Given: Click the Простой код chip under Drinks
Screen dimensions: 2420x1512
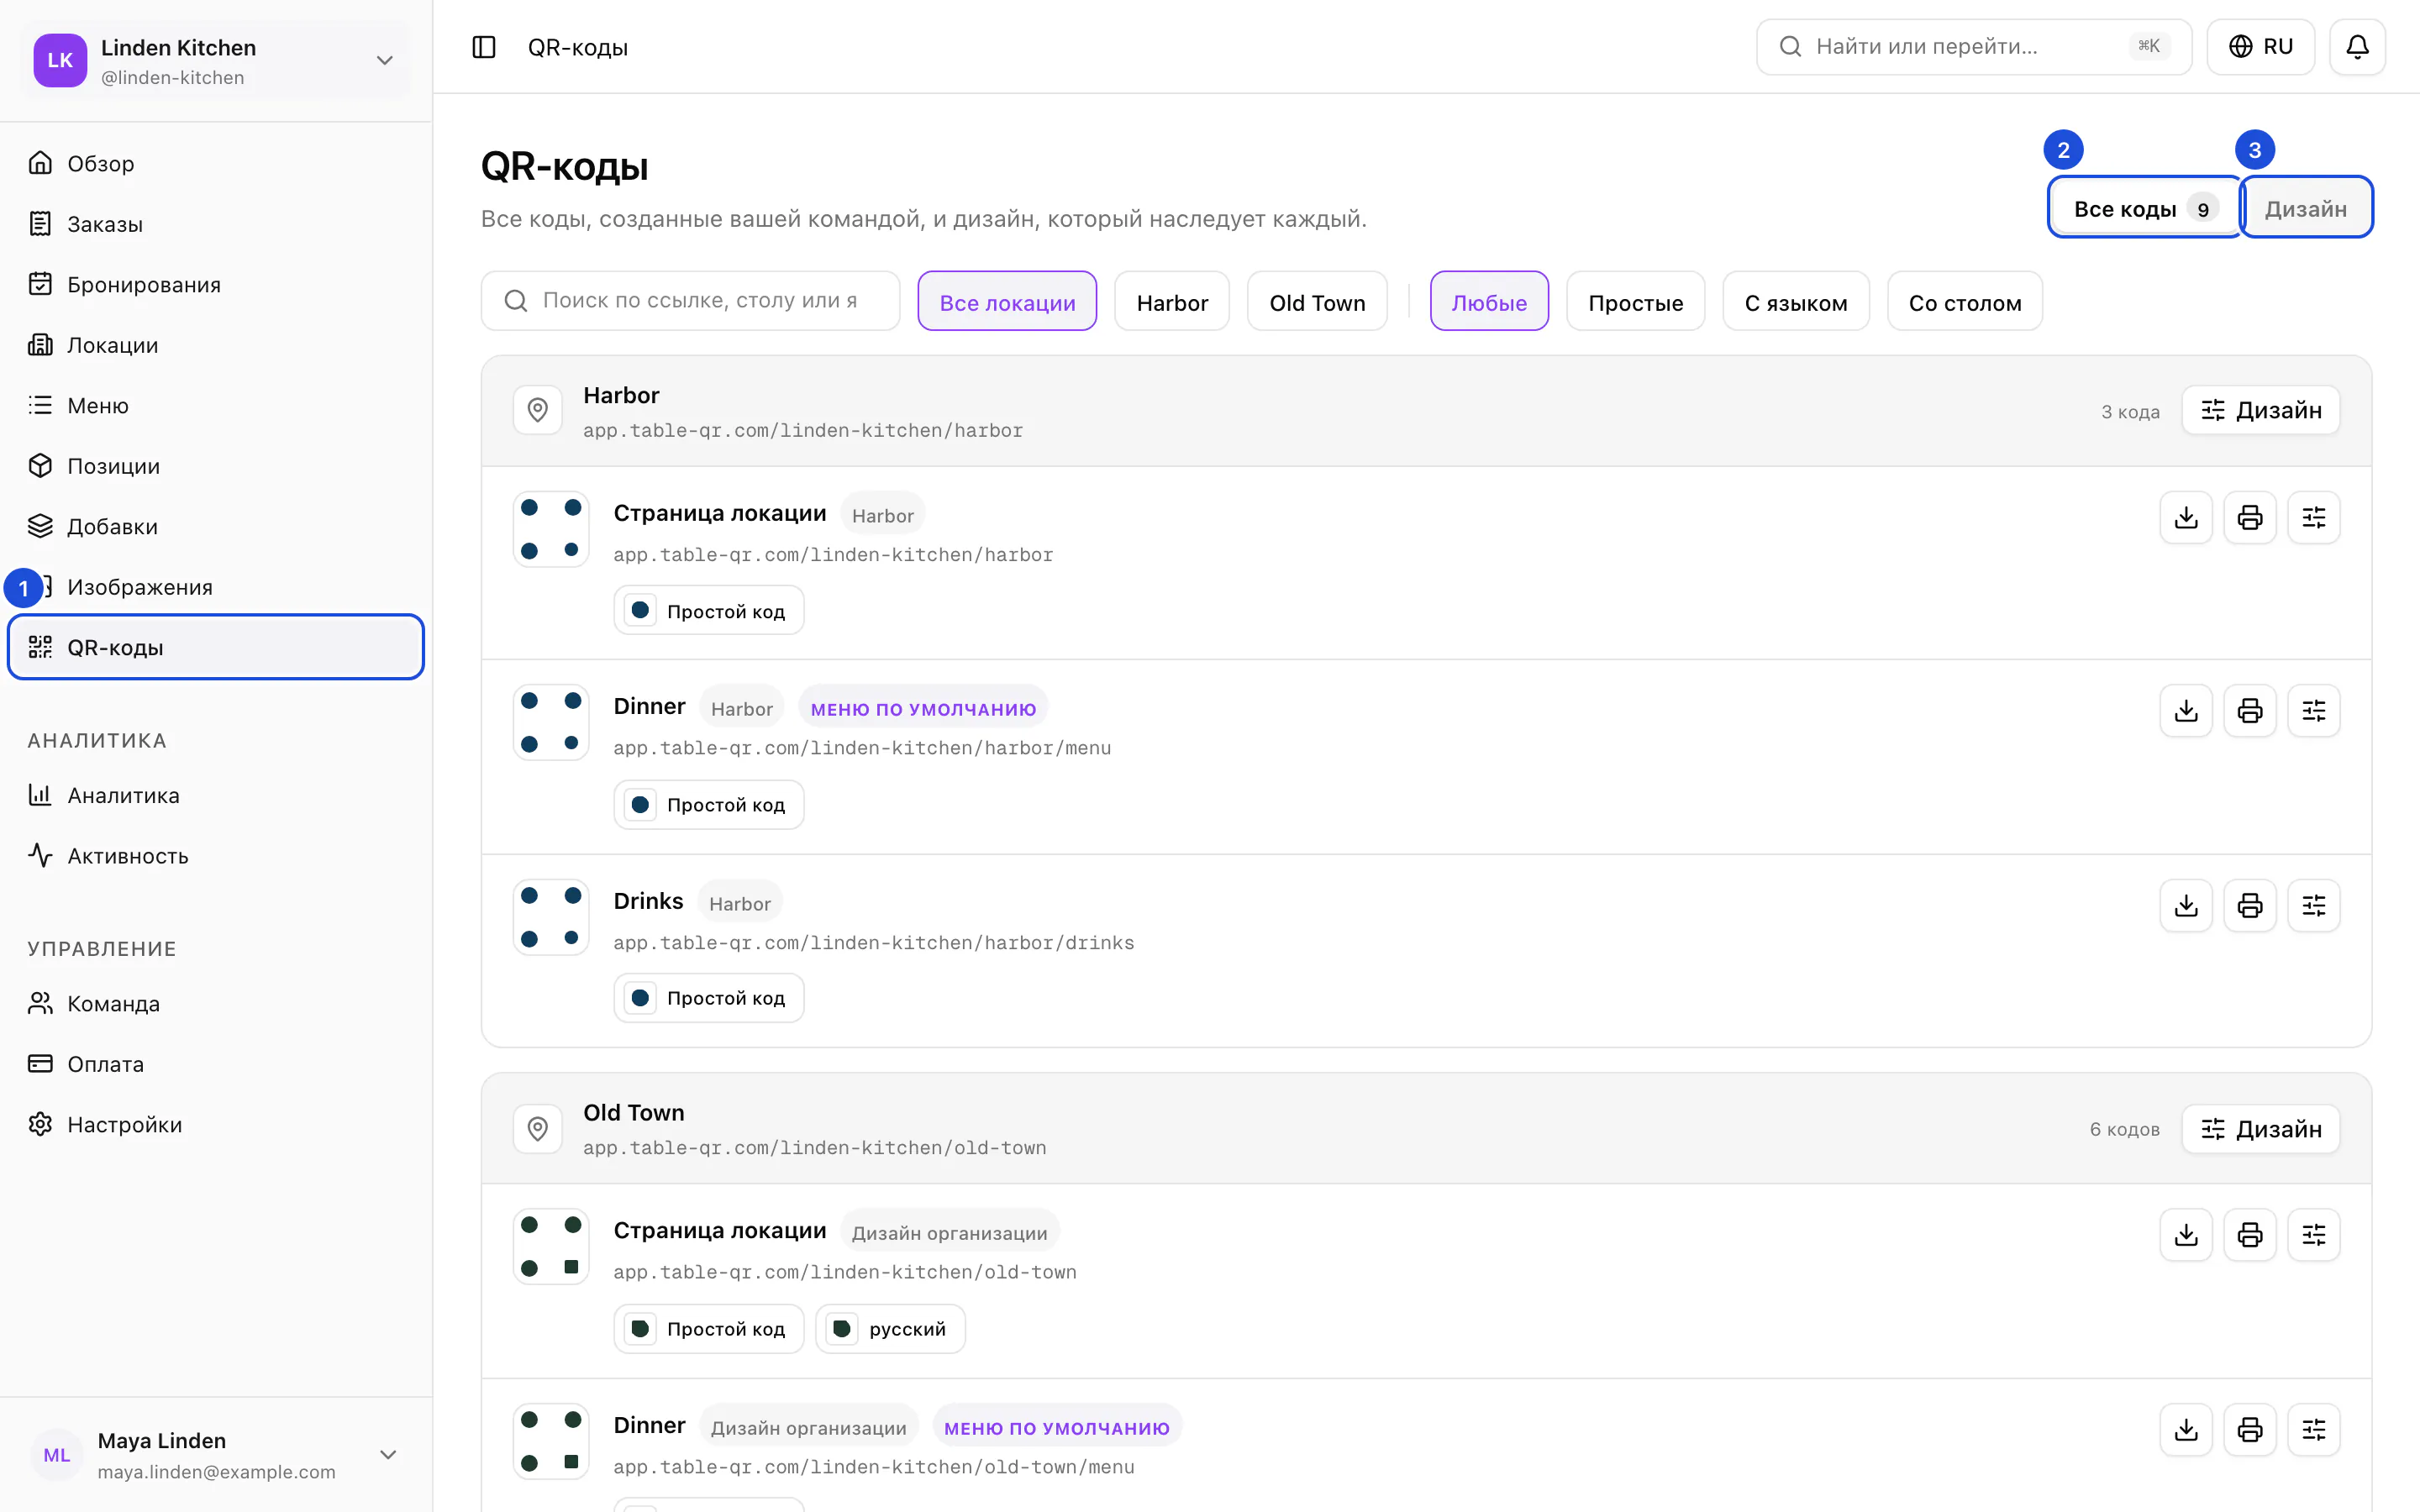Looking at the screenshot, I should coord(709,998).
